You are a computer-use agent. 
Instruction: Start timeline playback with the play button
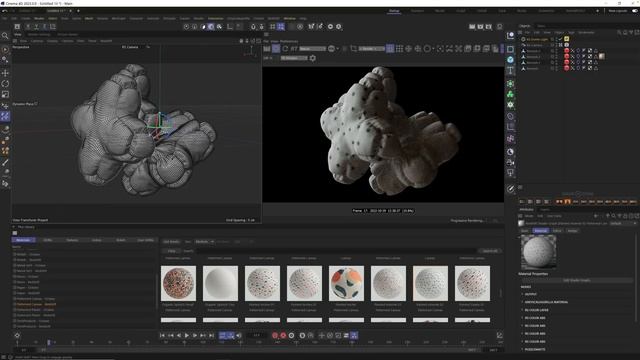[187, 335]
